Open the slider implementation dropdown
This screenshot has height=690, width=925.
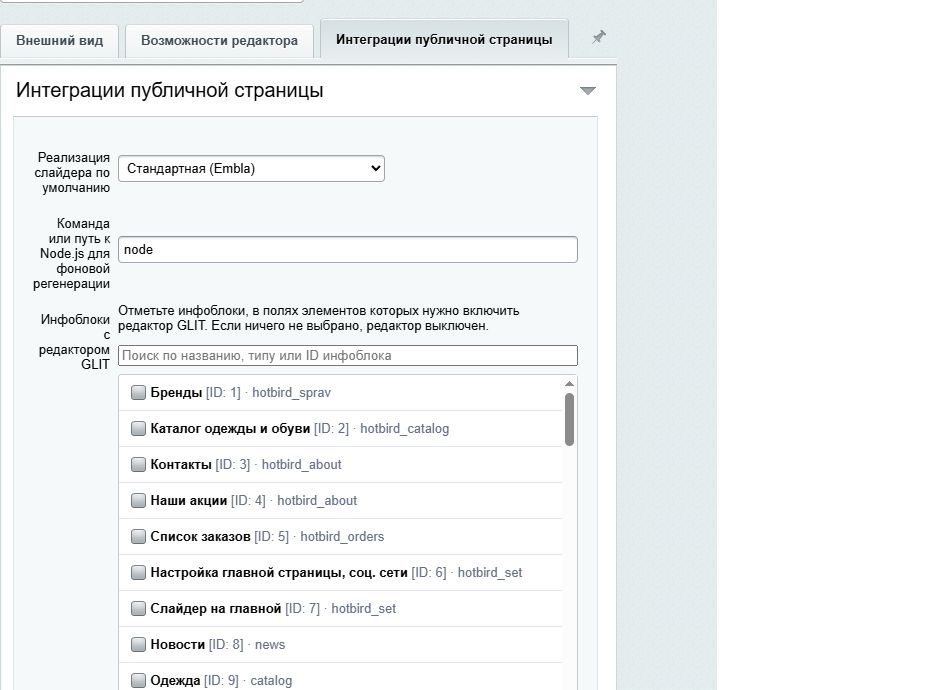click(251, 169)
